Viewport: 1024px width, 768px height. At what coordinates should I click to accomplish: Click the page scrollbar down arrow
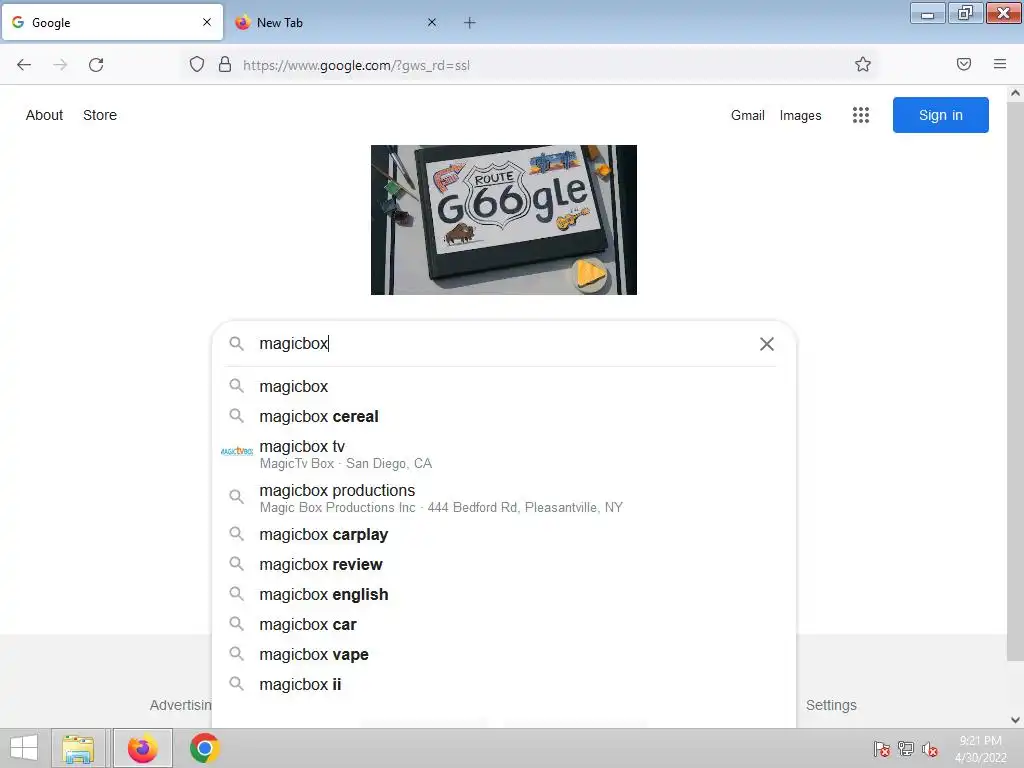1015,720
